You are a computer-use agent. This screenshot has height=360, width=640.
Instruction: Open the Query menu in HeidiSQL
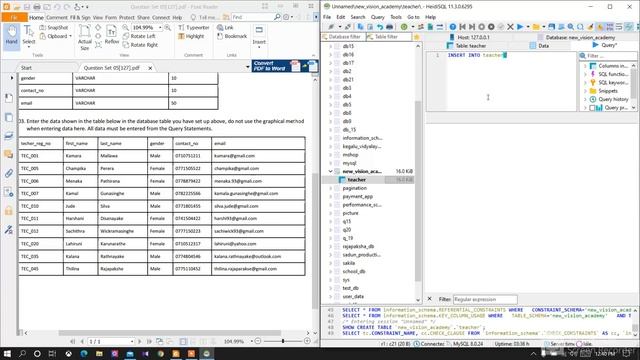(x=378, y=17)
